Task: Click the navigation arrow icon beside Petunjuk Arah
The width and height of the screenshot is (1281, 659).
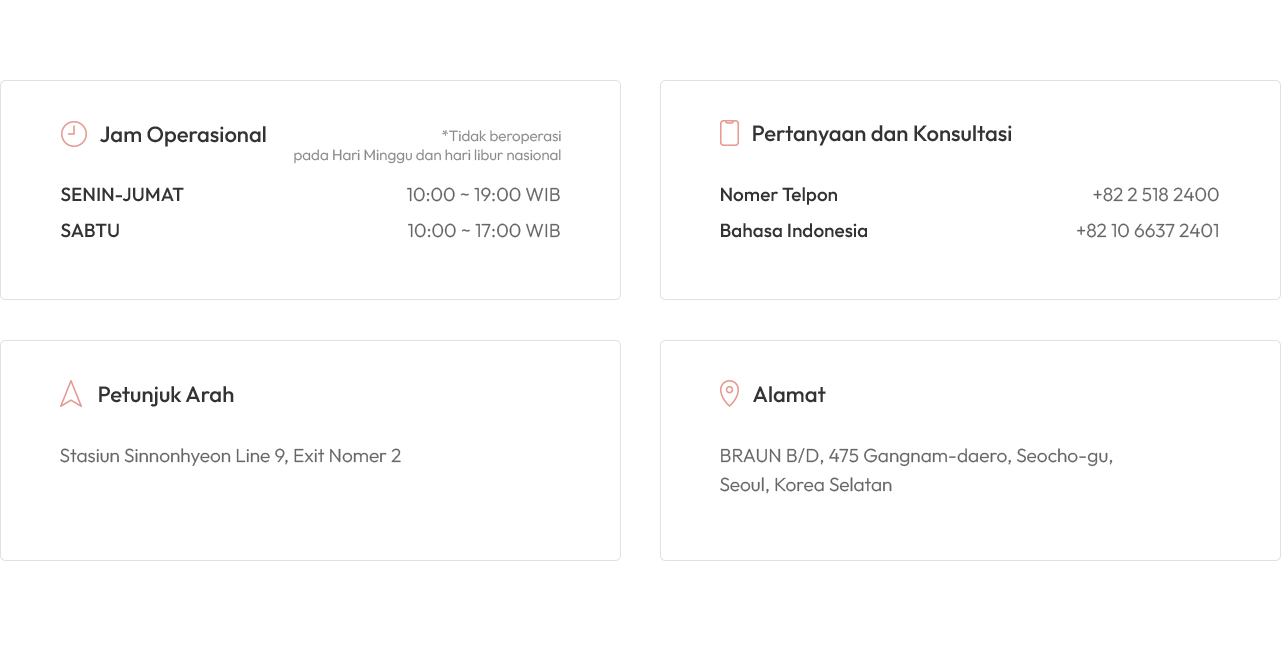Action: [71, 394]
